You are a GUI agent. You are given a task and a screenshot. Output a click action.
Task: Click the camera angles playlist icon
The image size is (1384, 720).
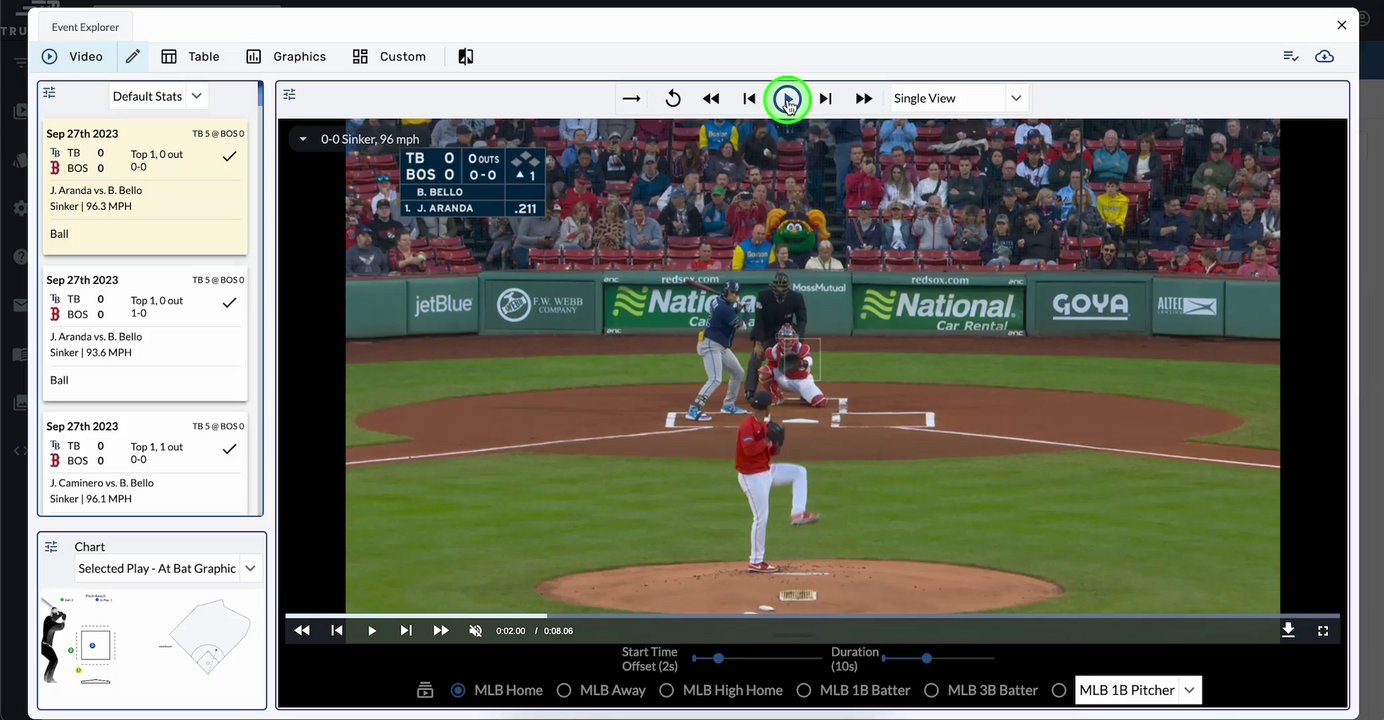coord(425,690)
